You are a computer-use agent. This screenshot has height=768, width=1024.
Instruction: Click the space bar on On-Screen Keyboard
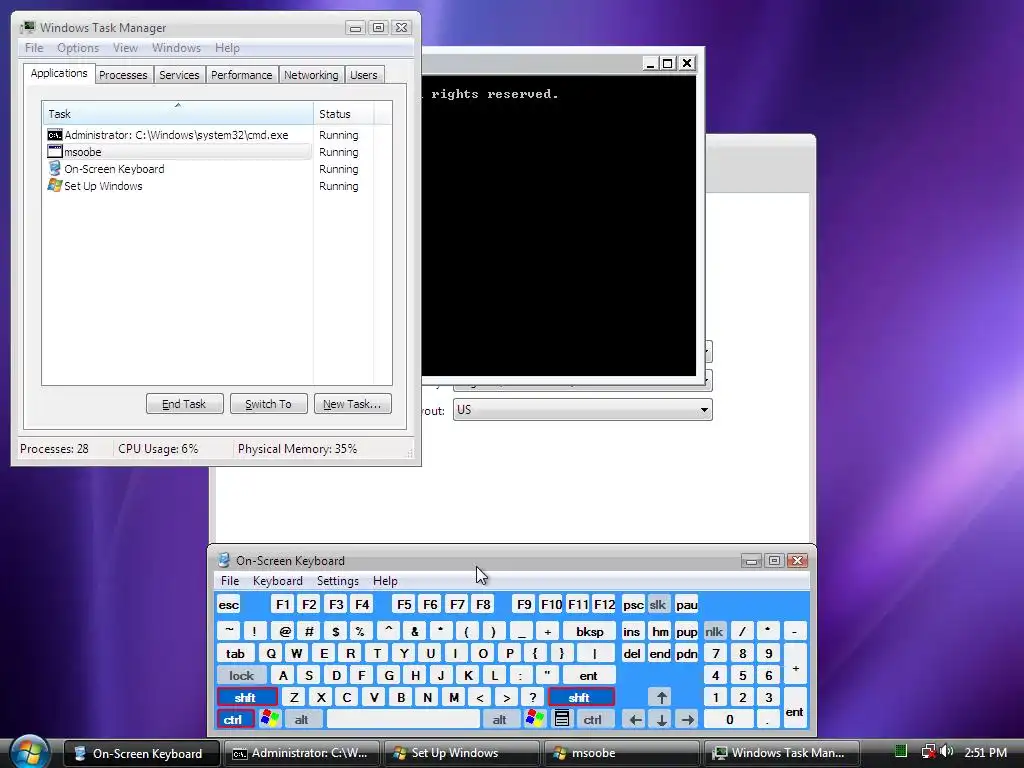pyautogui.click(x=403, y=720)
